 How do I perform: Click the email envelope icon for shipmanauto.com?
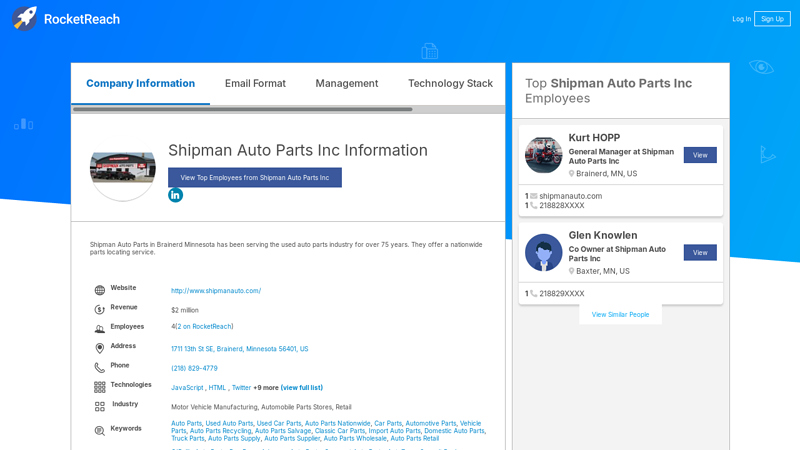click(534, 196)
